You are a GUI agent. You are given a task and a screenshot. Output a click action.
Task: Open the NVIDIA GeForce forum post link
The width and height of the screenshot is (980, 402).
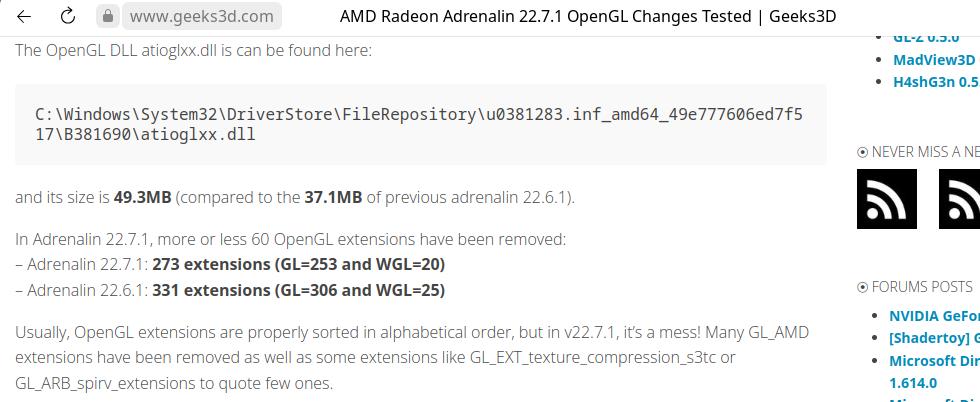[934, 316]
